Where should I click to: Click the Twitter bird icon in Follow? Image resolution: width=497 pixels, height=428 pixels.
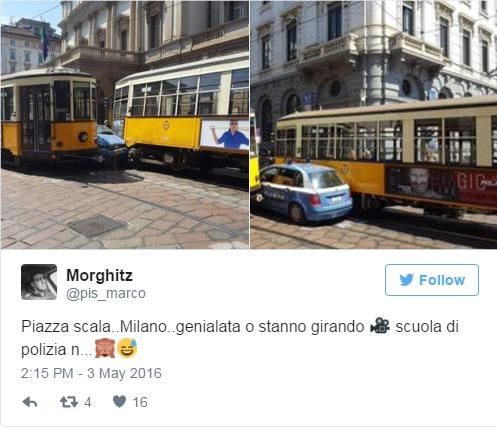tap(407, 280)
